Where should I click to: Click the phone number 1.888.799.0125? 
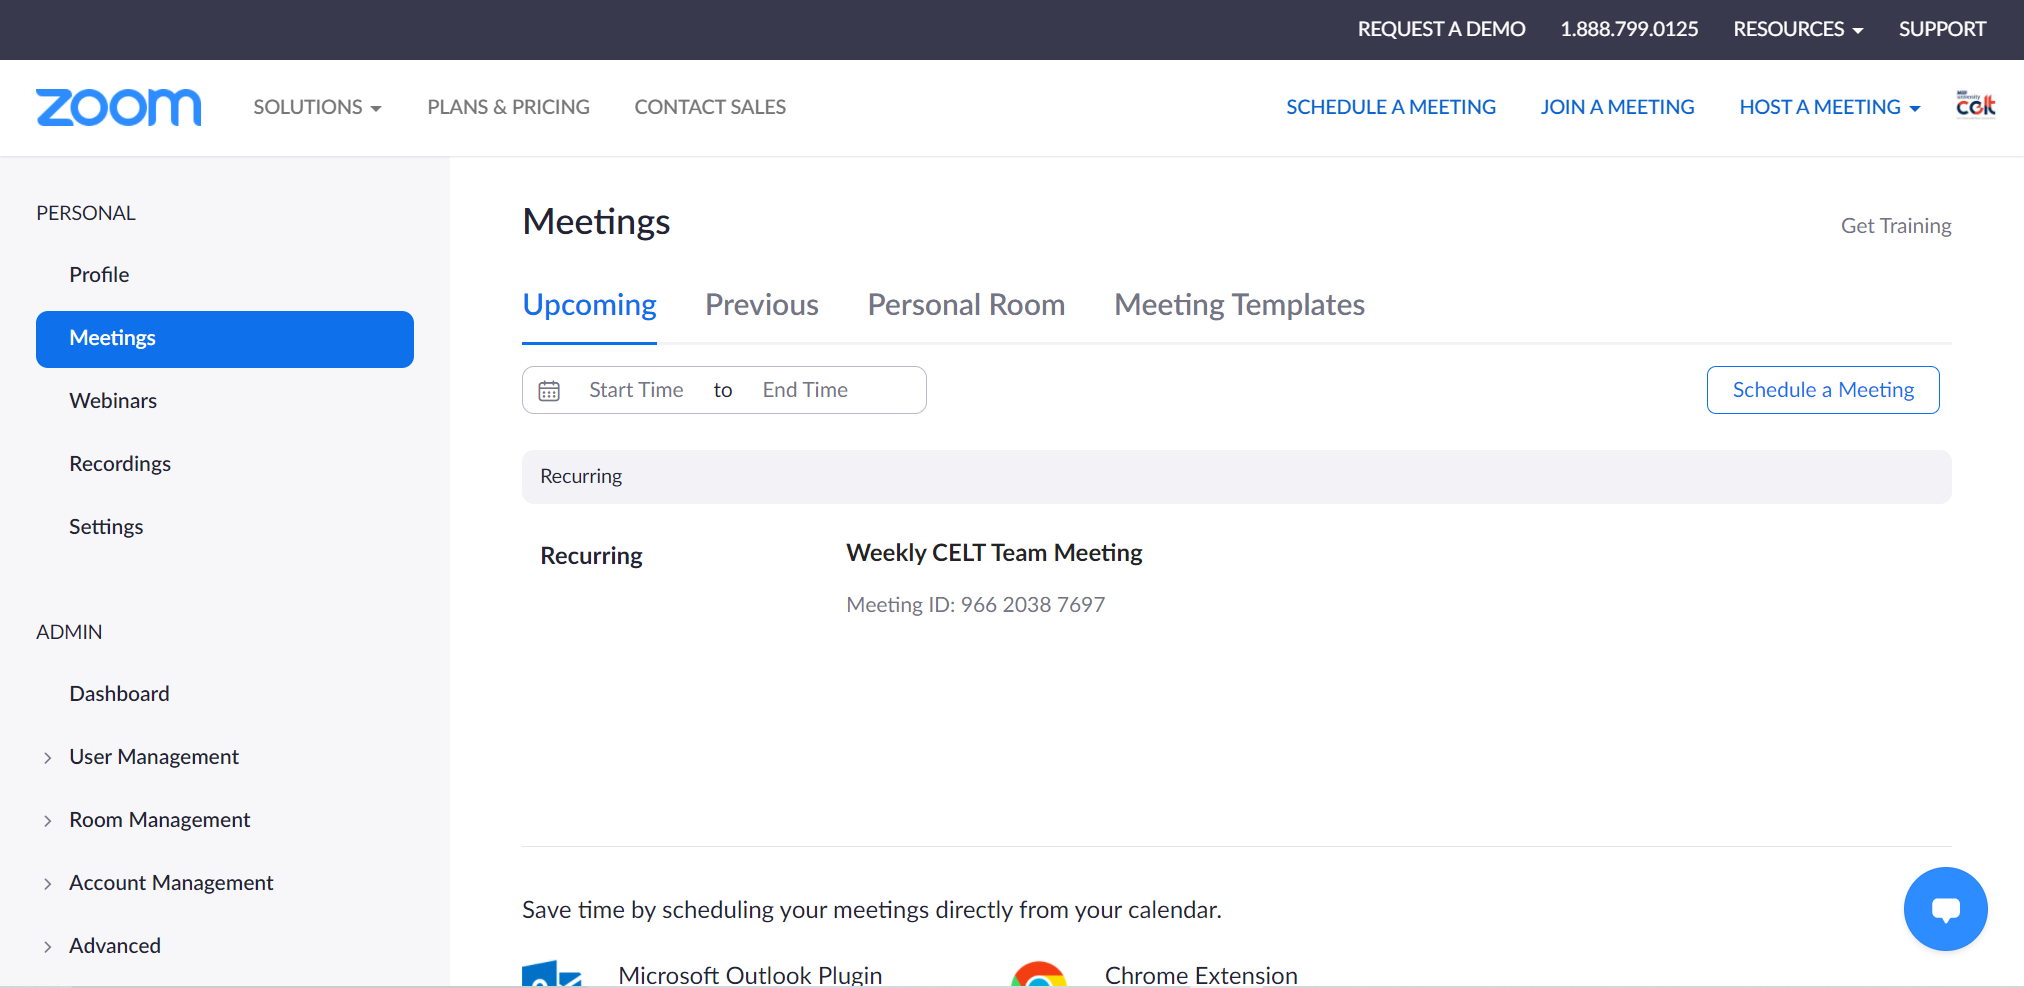[x=1629, y=29]
